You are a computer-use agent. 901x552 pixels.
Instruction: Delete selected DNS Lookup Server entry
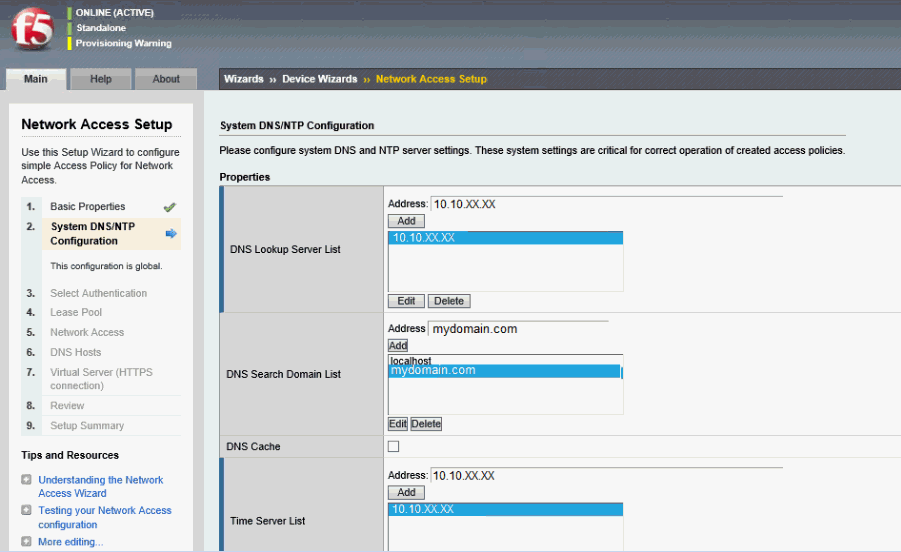(449, 301)
